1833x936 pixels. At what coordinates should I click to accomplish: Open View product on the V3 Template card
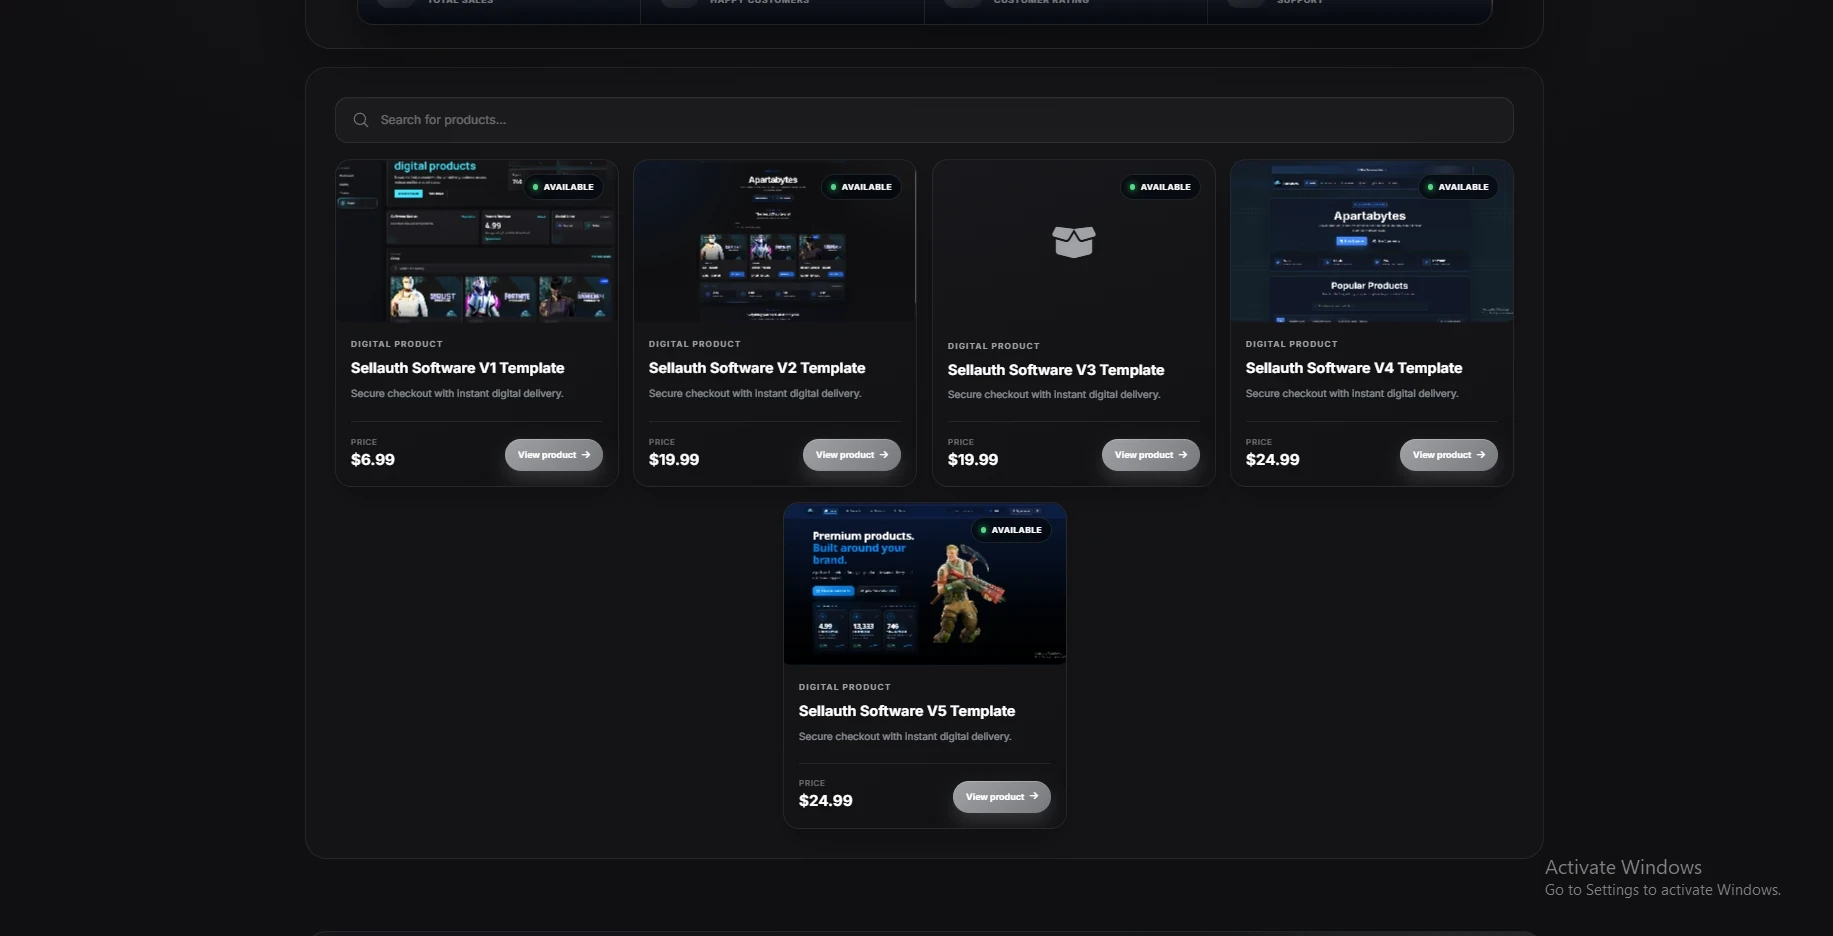point(1151,455)
